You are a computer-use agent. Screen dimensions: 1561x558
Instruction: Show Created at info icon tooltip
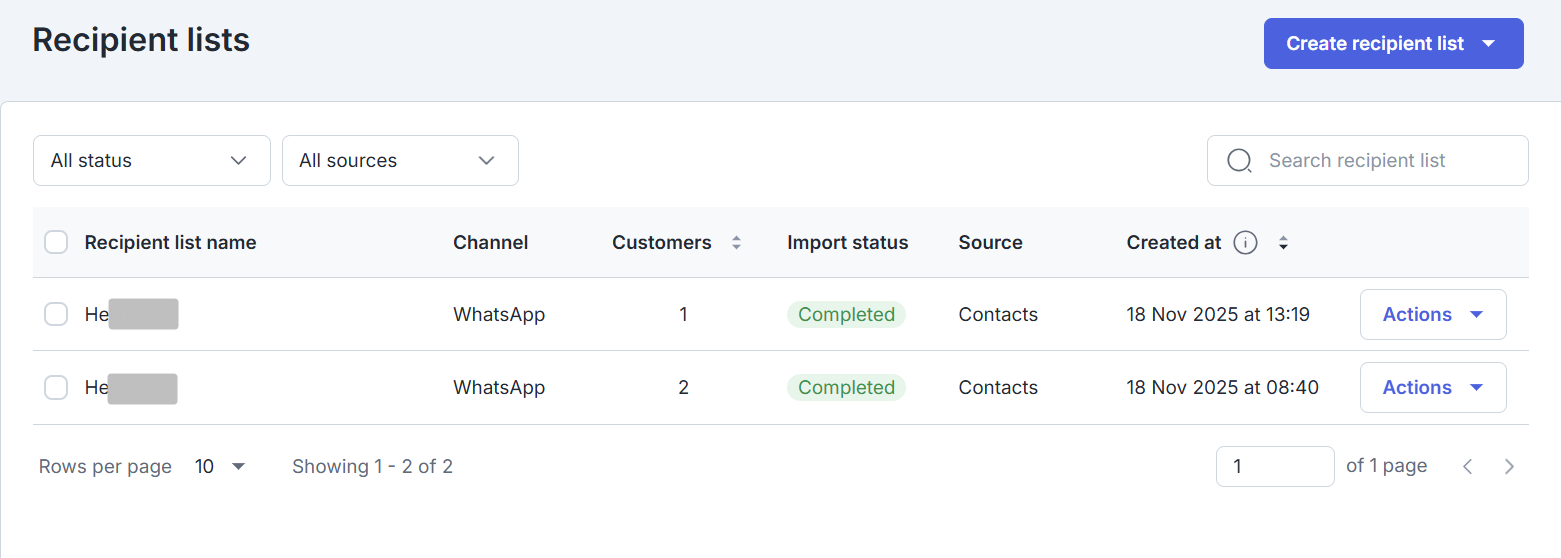[1245, 242]
